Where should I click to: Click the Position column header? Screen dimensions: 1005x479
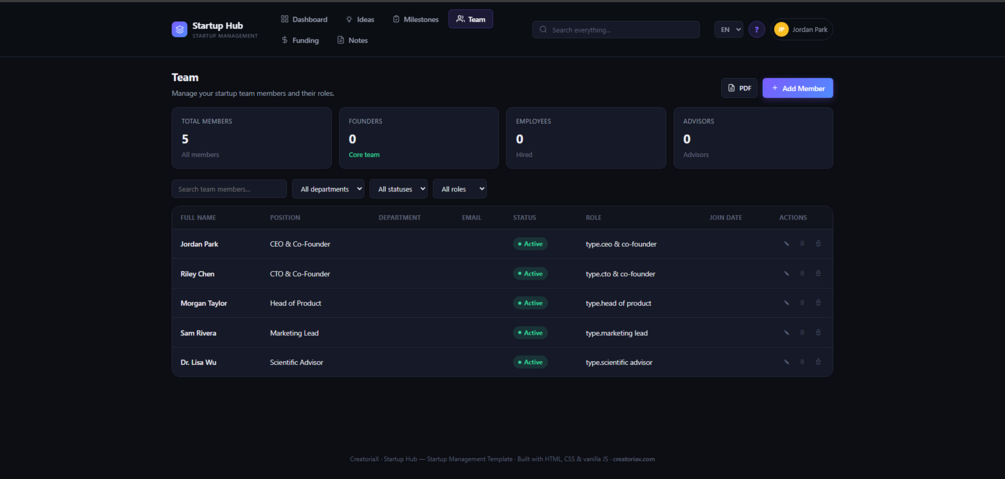[285, 218]
